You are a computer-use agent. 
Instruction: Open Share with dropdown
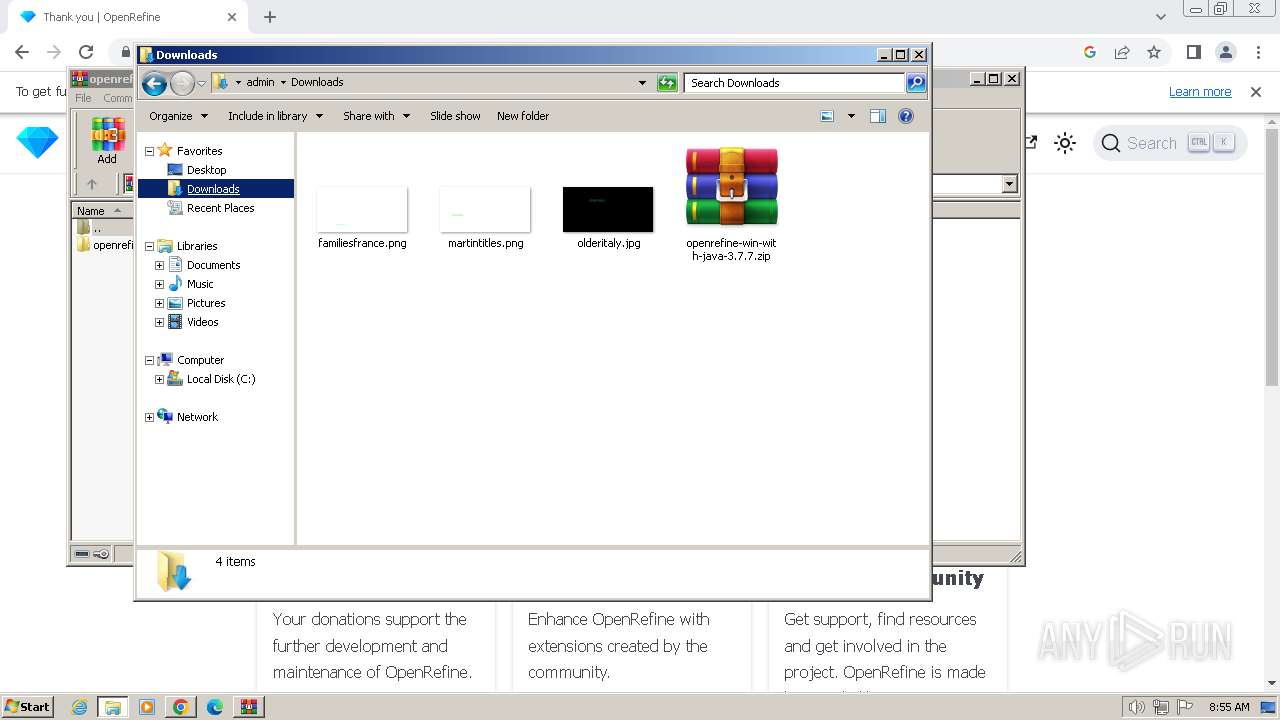[376, 116]
